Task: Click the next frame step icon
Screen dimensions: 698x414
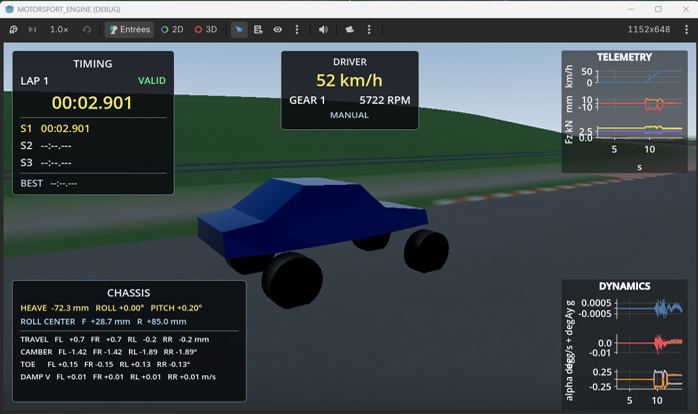Action: (32, 29)
